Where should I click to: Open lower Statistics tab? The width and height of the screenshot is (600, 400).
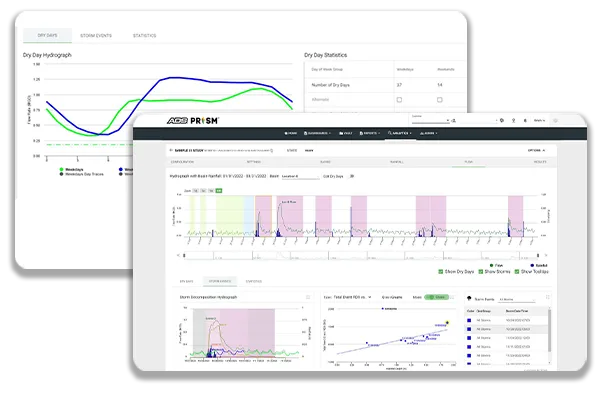(x=254, y=281)
